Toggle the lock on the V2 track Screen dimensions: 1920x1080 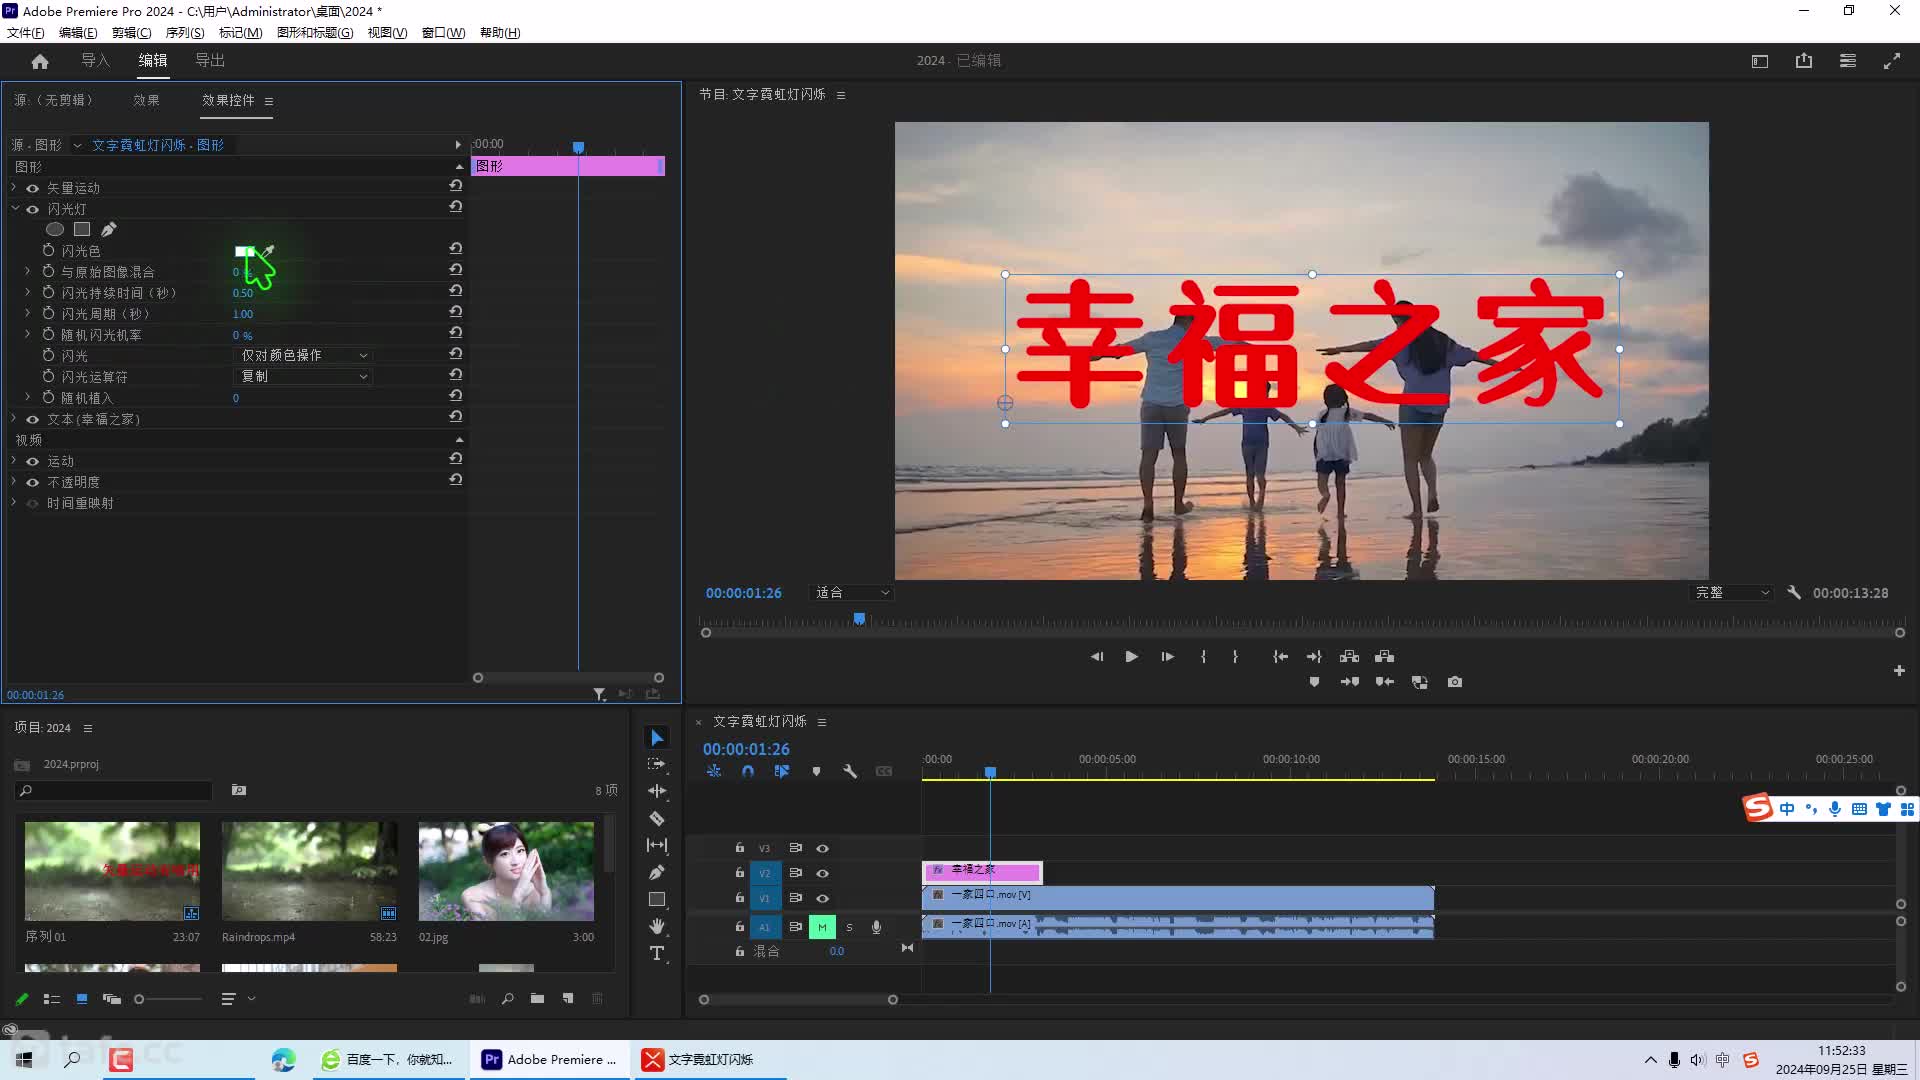pos(740,873)
